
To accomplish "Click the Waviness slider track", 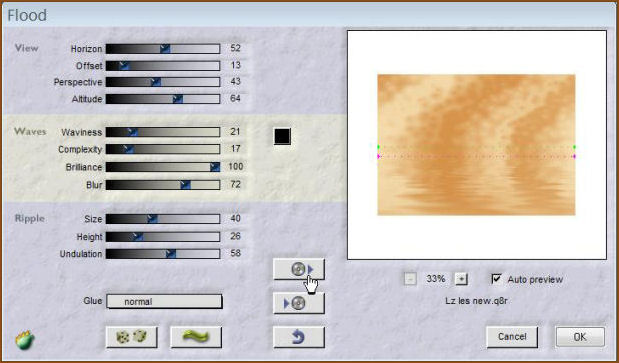I will [163, 132].
